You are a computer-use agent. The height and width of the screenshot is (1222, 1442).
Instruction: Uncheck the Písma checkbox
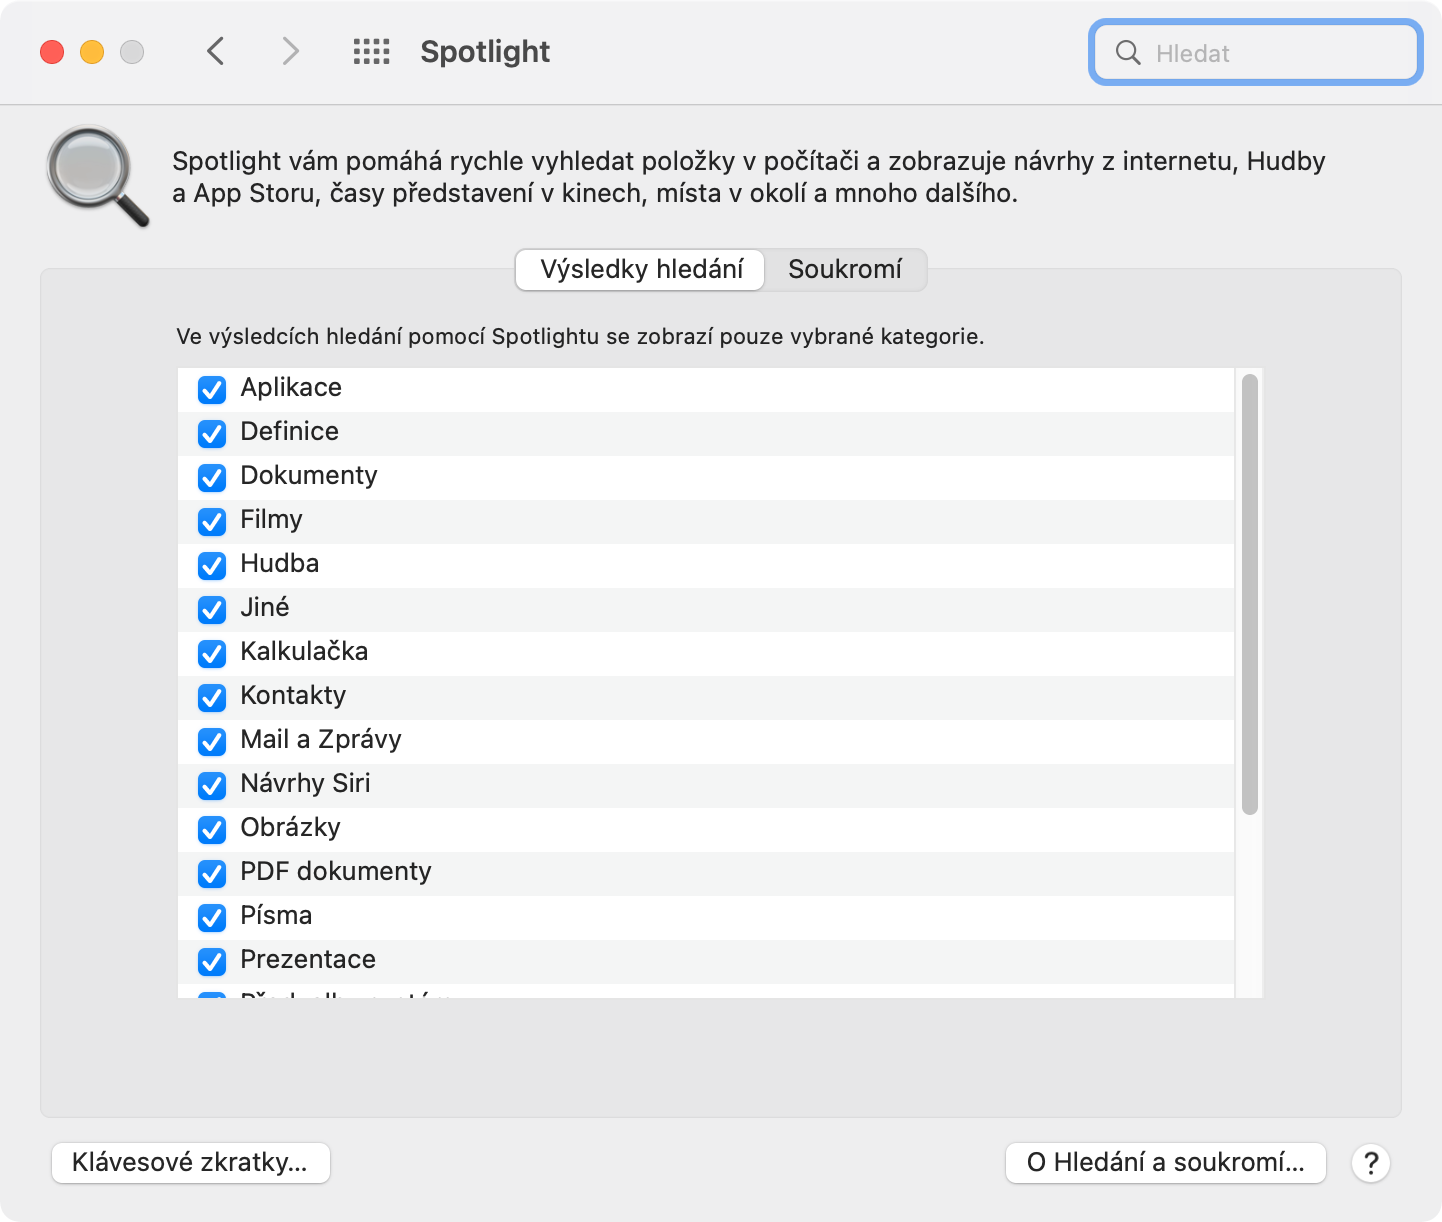[212, 917]
